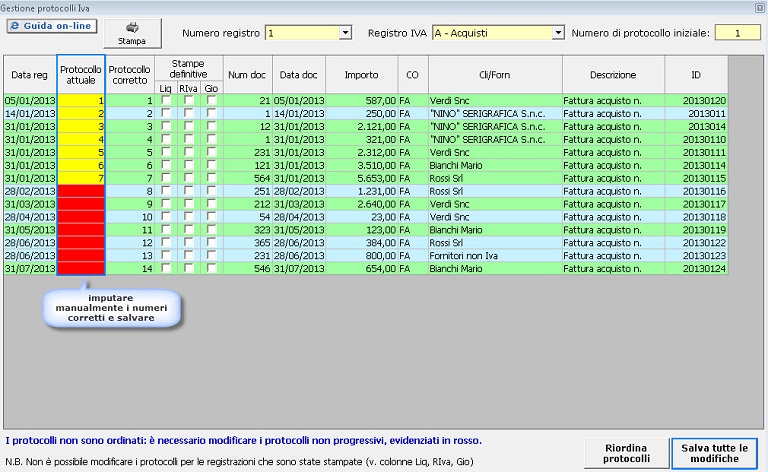Click importo 800,00 cell

coord(361,256)
